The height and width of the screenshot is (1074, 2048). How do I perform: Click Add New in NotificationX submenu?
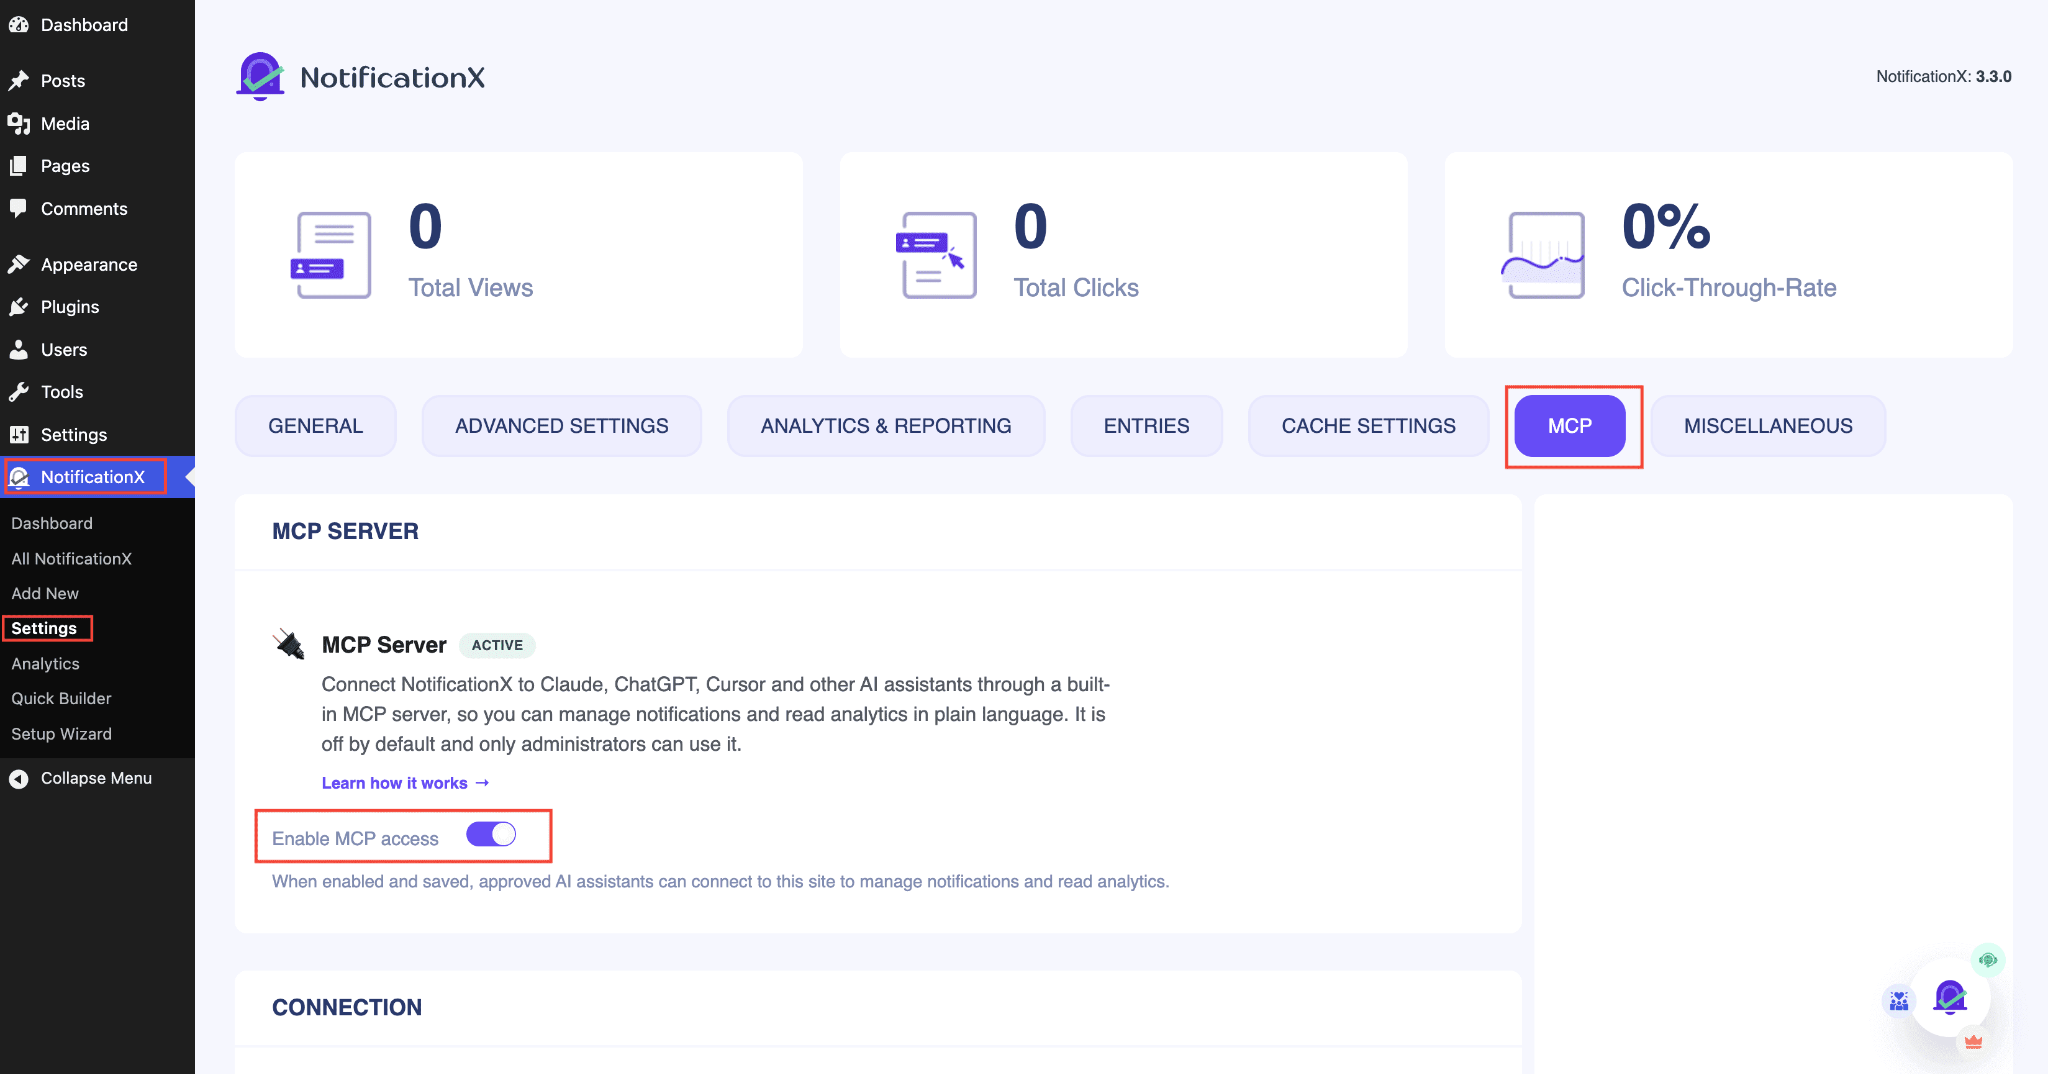pos(45,593)
